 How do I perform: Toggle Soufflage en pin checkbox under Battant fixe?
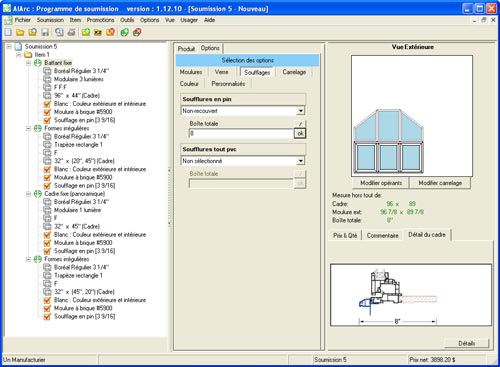click(47, 120)
